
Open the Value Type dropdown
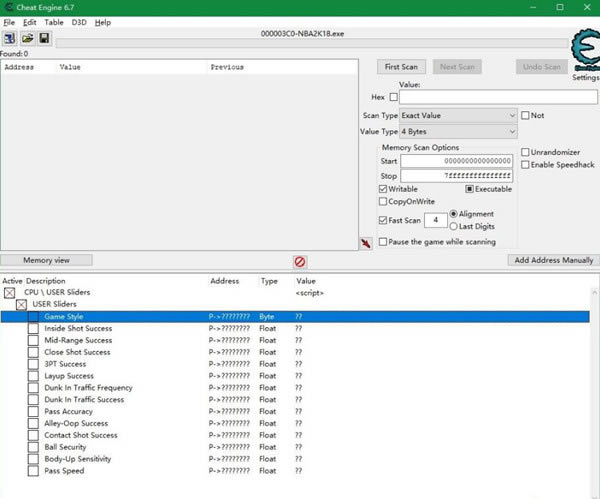pos(458,132)
